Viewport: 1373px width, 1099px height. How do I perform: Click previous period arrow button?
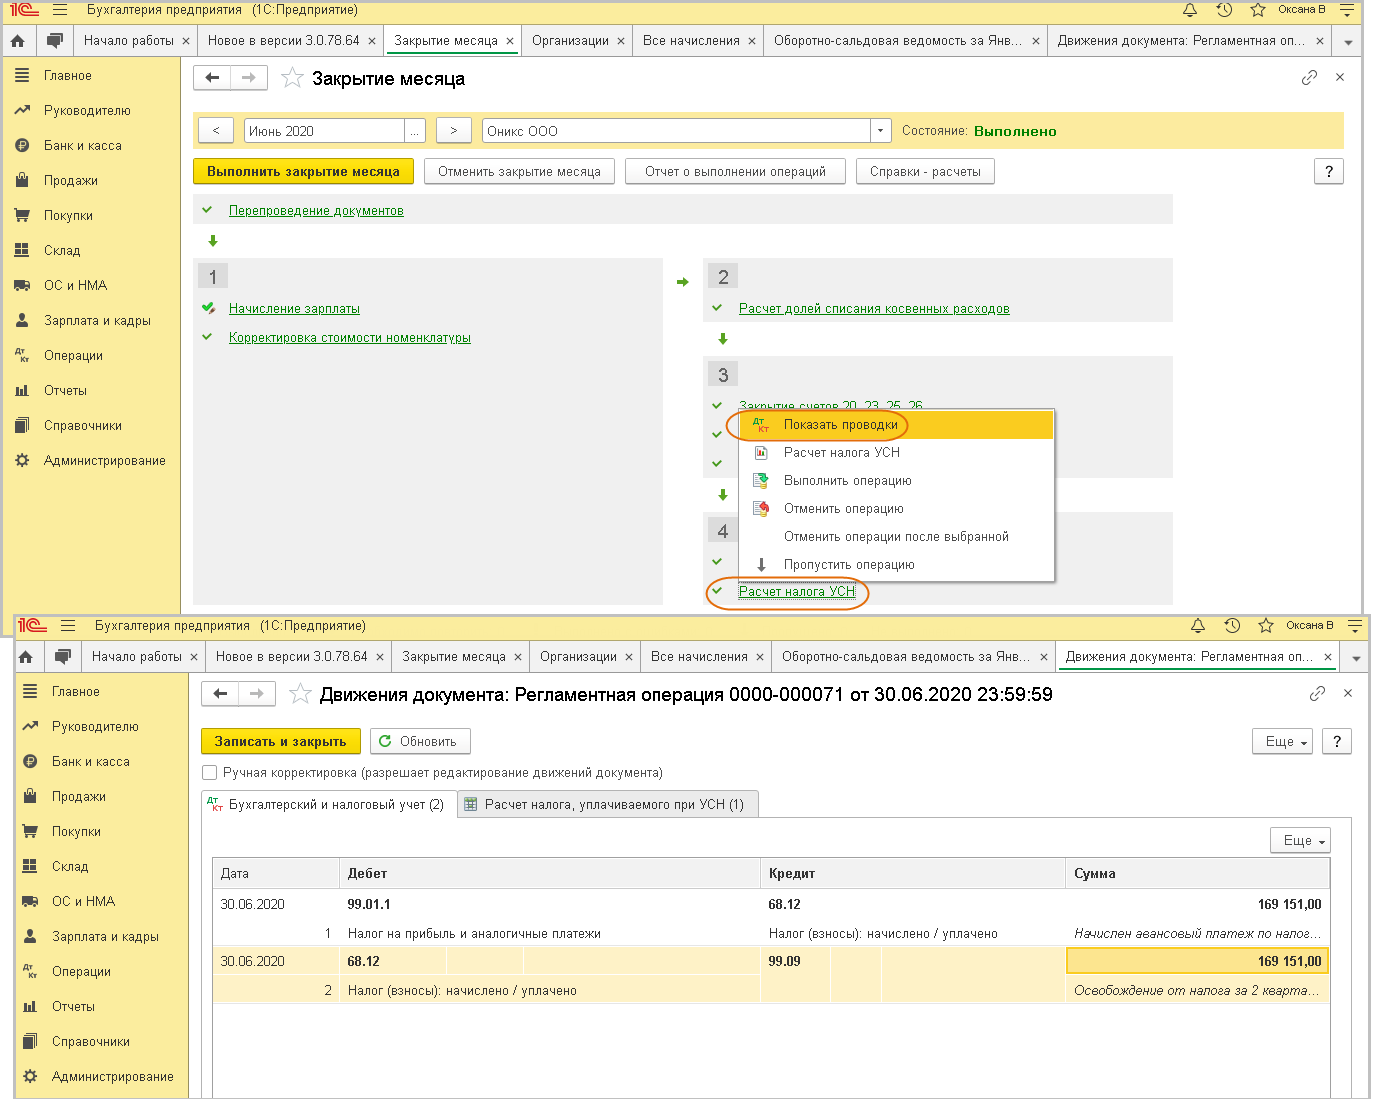[216, 131]
